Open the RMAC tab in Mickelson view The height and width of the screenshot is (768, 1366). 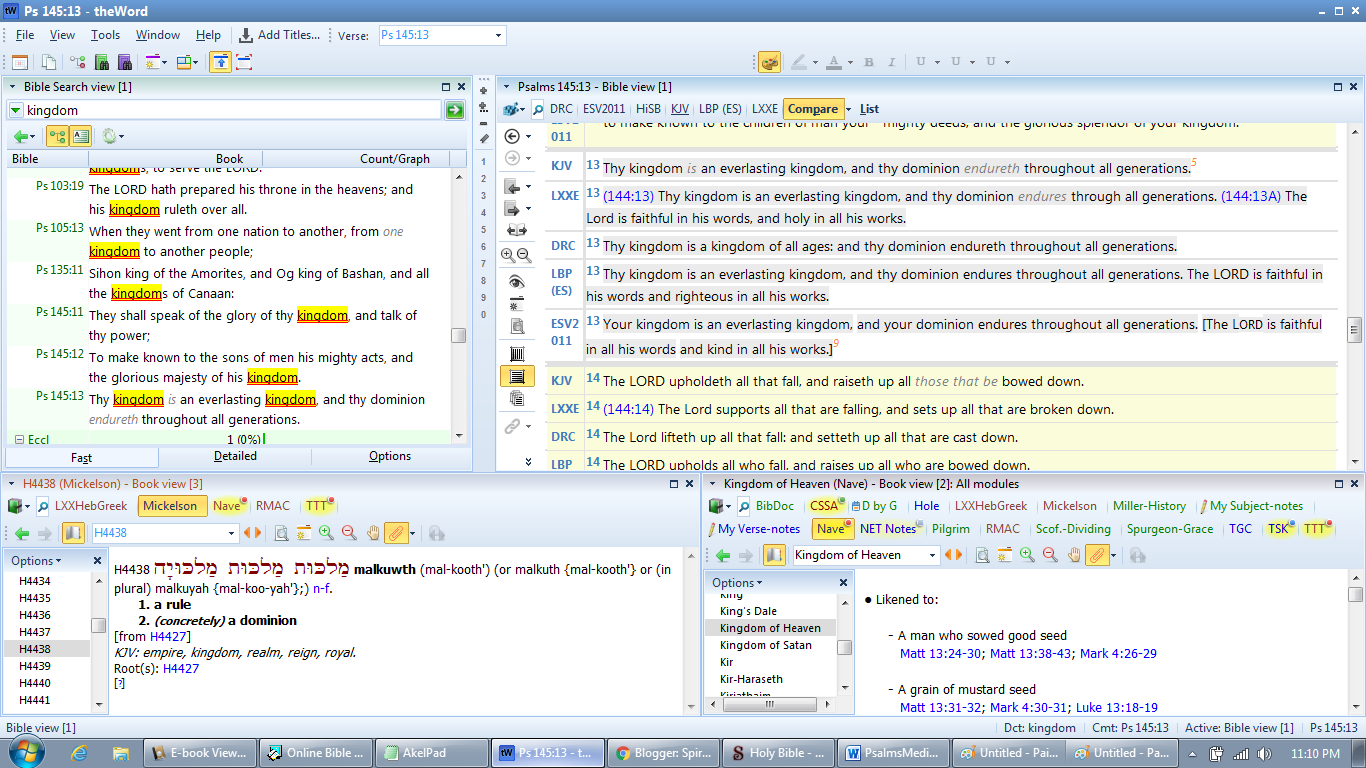[273, 506]
